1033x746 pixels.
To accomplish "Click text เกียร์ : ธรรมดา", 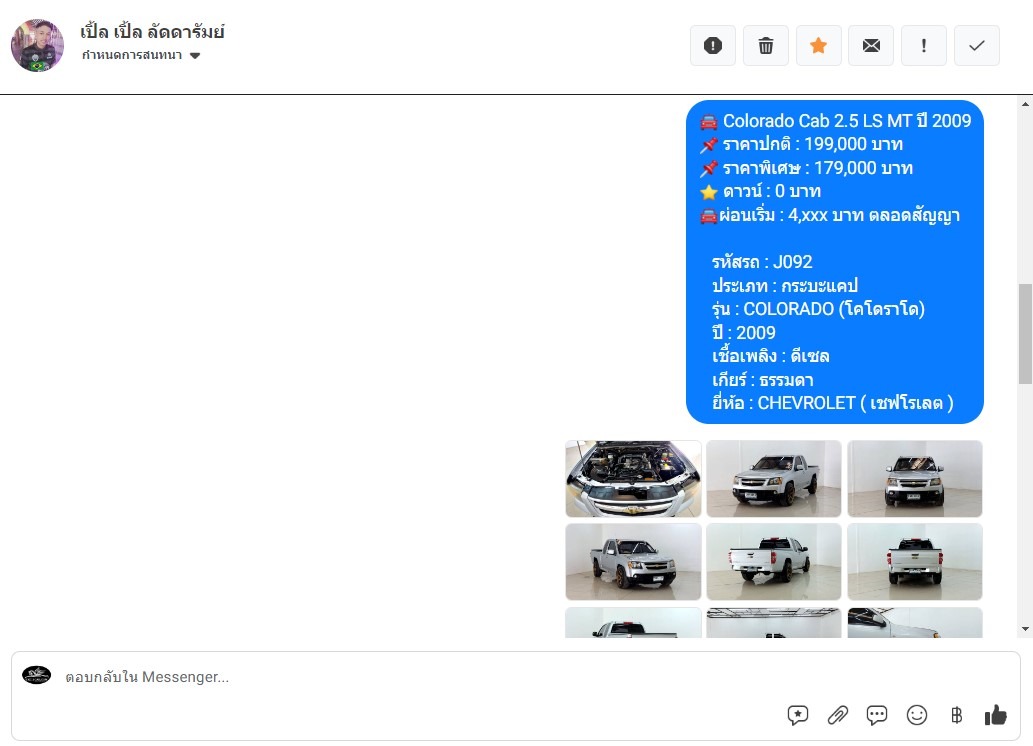I will point(762,380).
